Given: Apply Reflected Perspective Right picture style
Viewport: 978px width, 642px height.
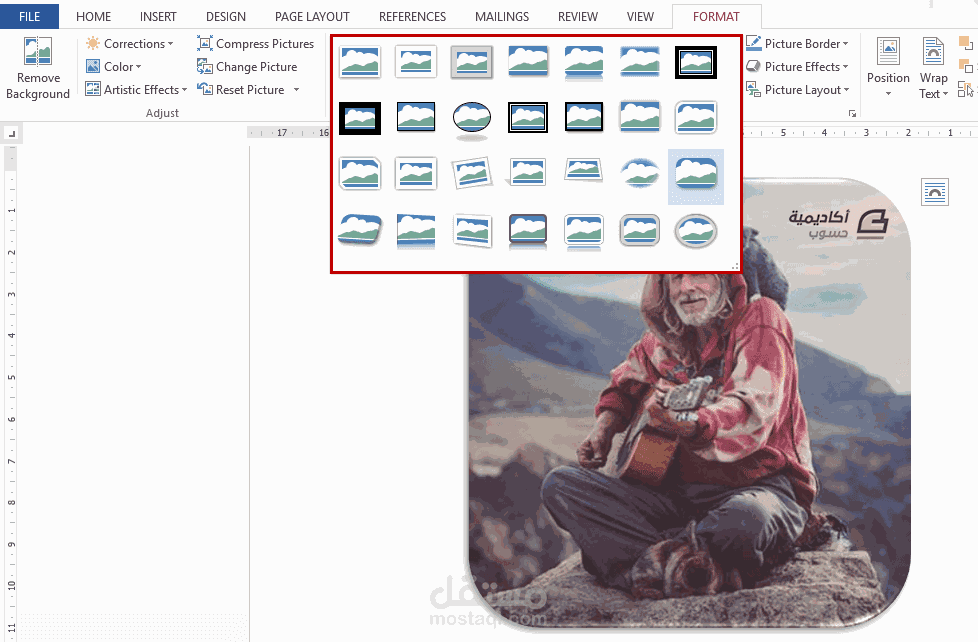Looking at the screenshot, I should [416, 230].
